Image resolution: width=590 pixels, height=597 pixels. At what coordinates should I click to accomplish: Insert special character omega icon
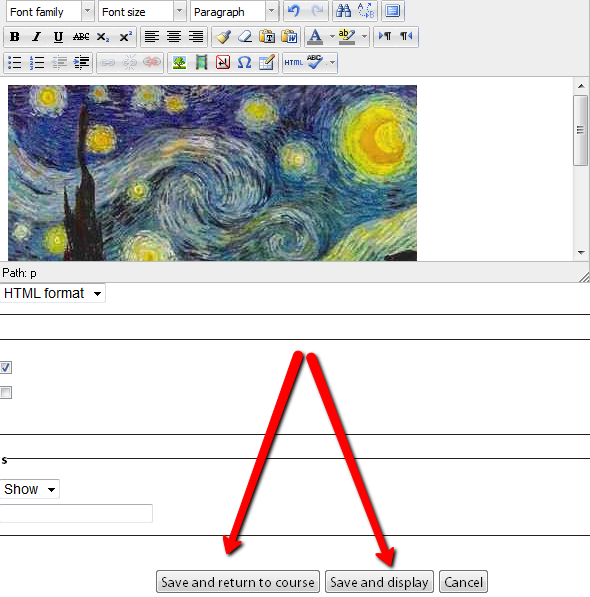point(244,63)
